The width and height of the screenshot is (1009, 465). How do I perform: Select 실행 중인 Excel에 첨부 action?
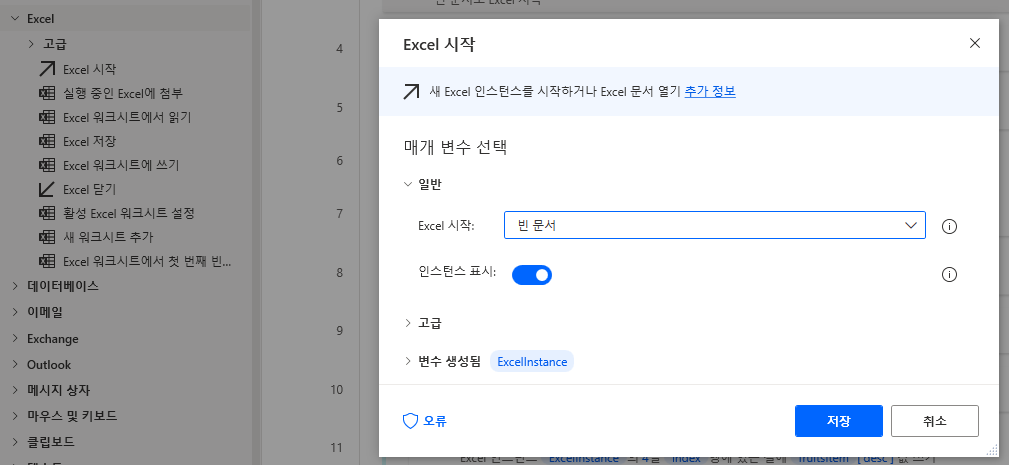point(125,93)
